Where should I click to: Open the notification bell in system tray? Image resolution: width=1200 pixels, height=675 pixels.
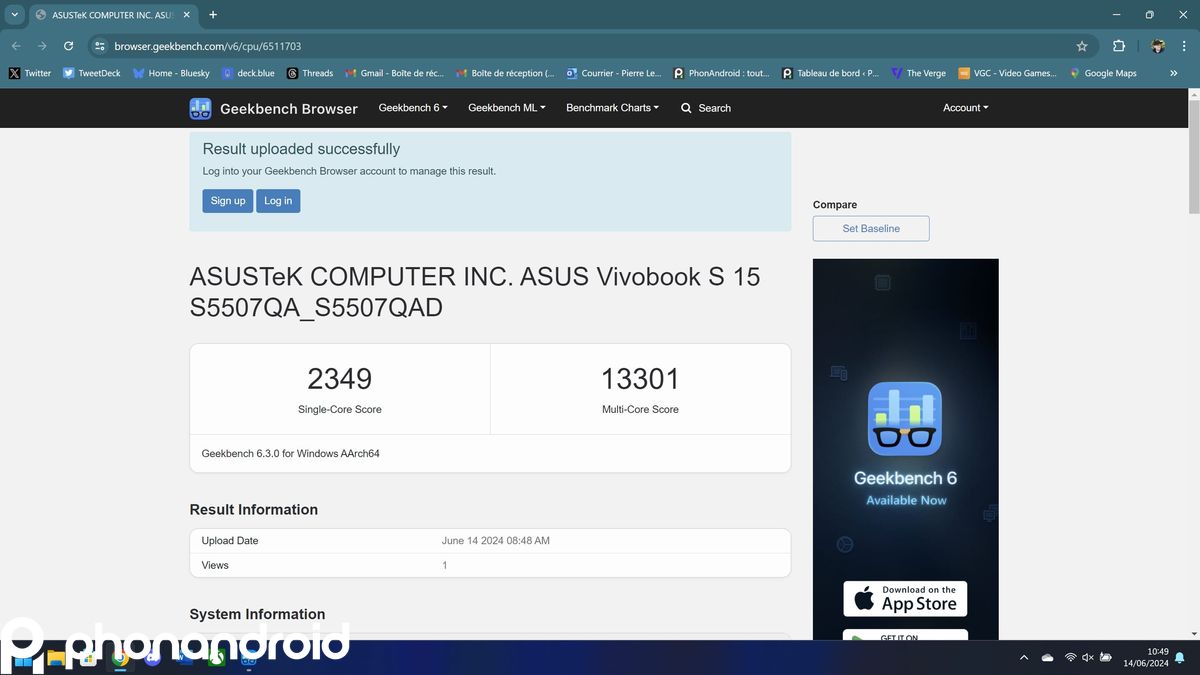point(1179,657)
